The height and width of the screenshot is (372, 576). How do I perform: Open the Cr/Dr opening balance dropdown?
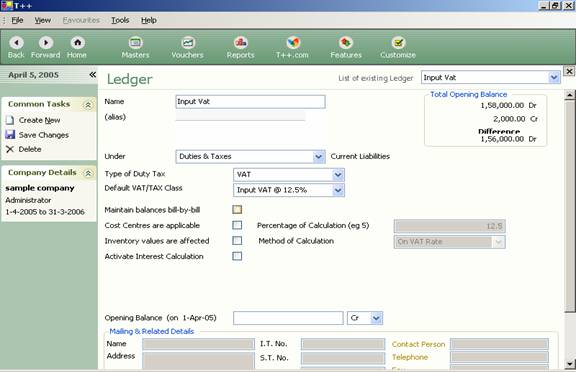click(377, 318)
